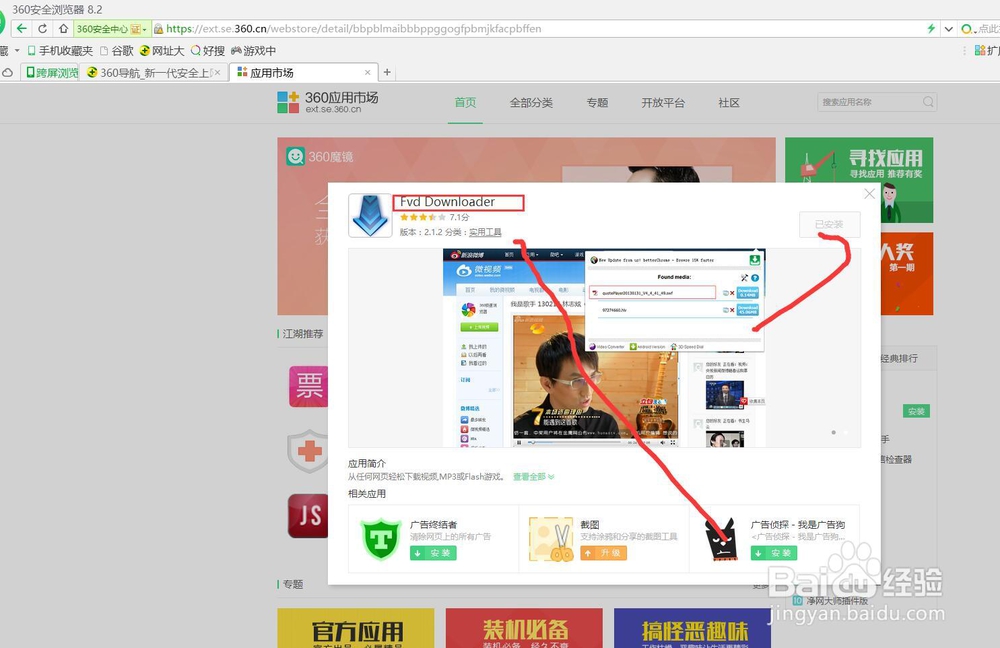Click the Fvd Downloader app icon
1000x648 pixels.
click(x=370, y=216)
